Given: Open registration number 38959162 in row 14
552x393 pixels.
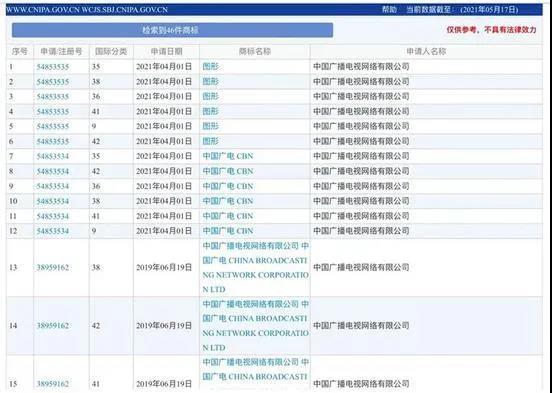Looking at the screenshot, I should click(53, 326).
